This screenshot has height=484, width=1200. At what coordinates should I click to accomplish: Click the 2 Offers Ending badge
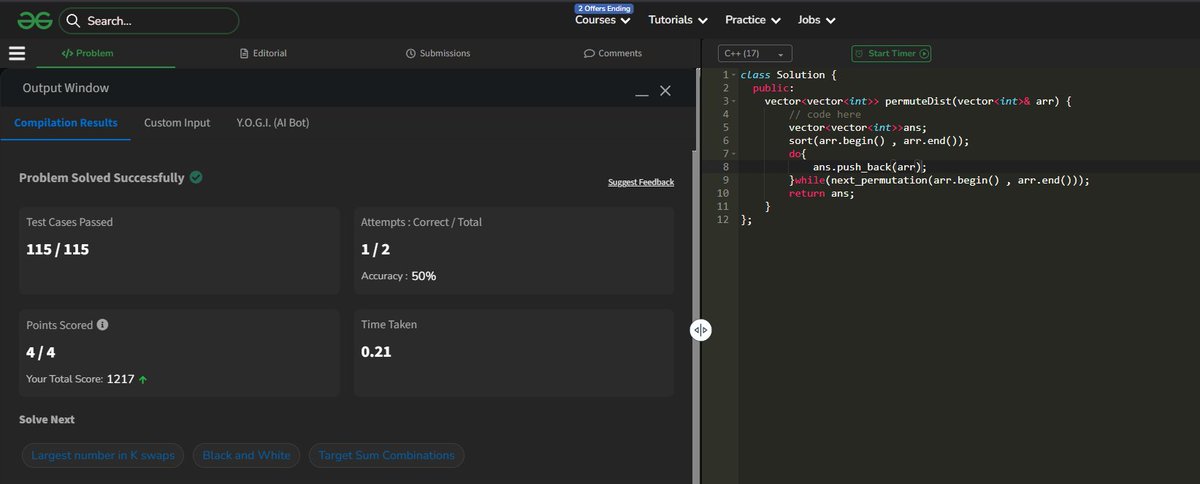click(604, 8)
